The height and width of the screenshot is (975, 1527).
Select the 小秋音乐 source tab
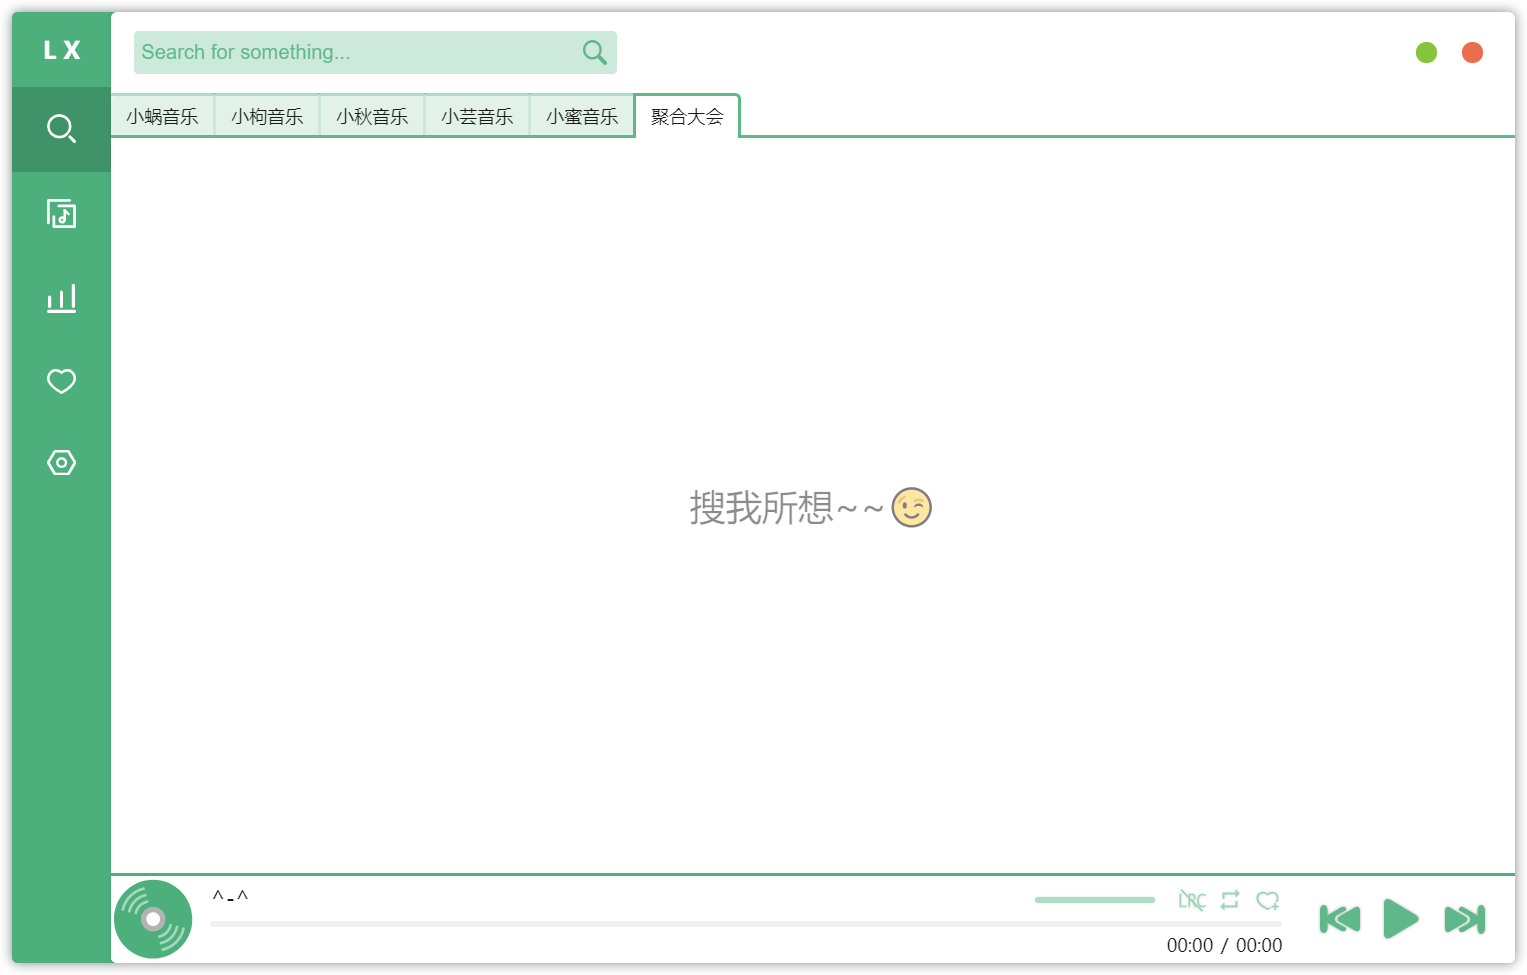pos(372,116)
